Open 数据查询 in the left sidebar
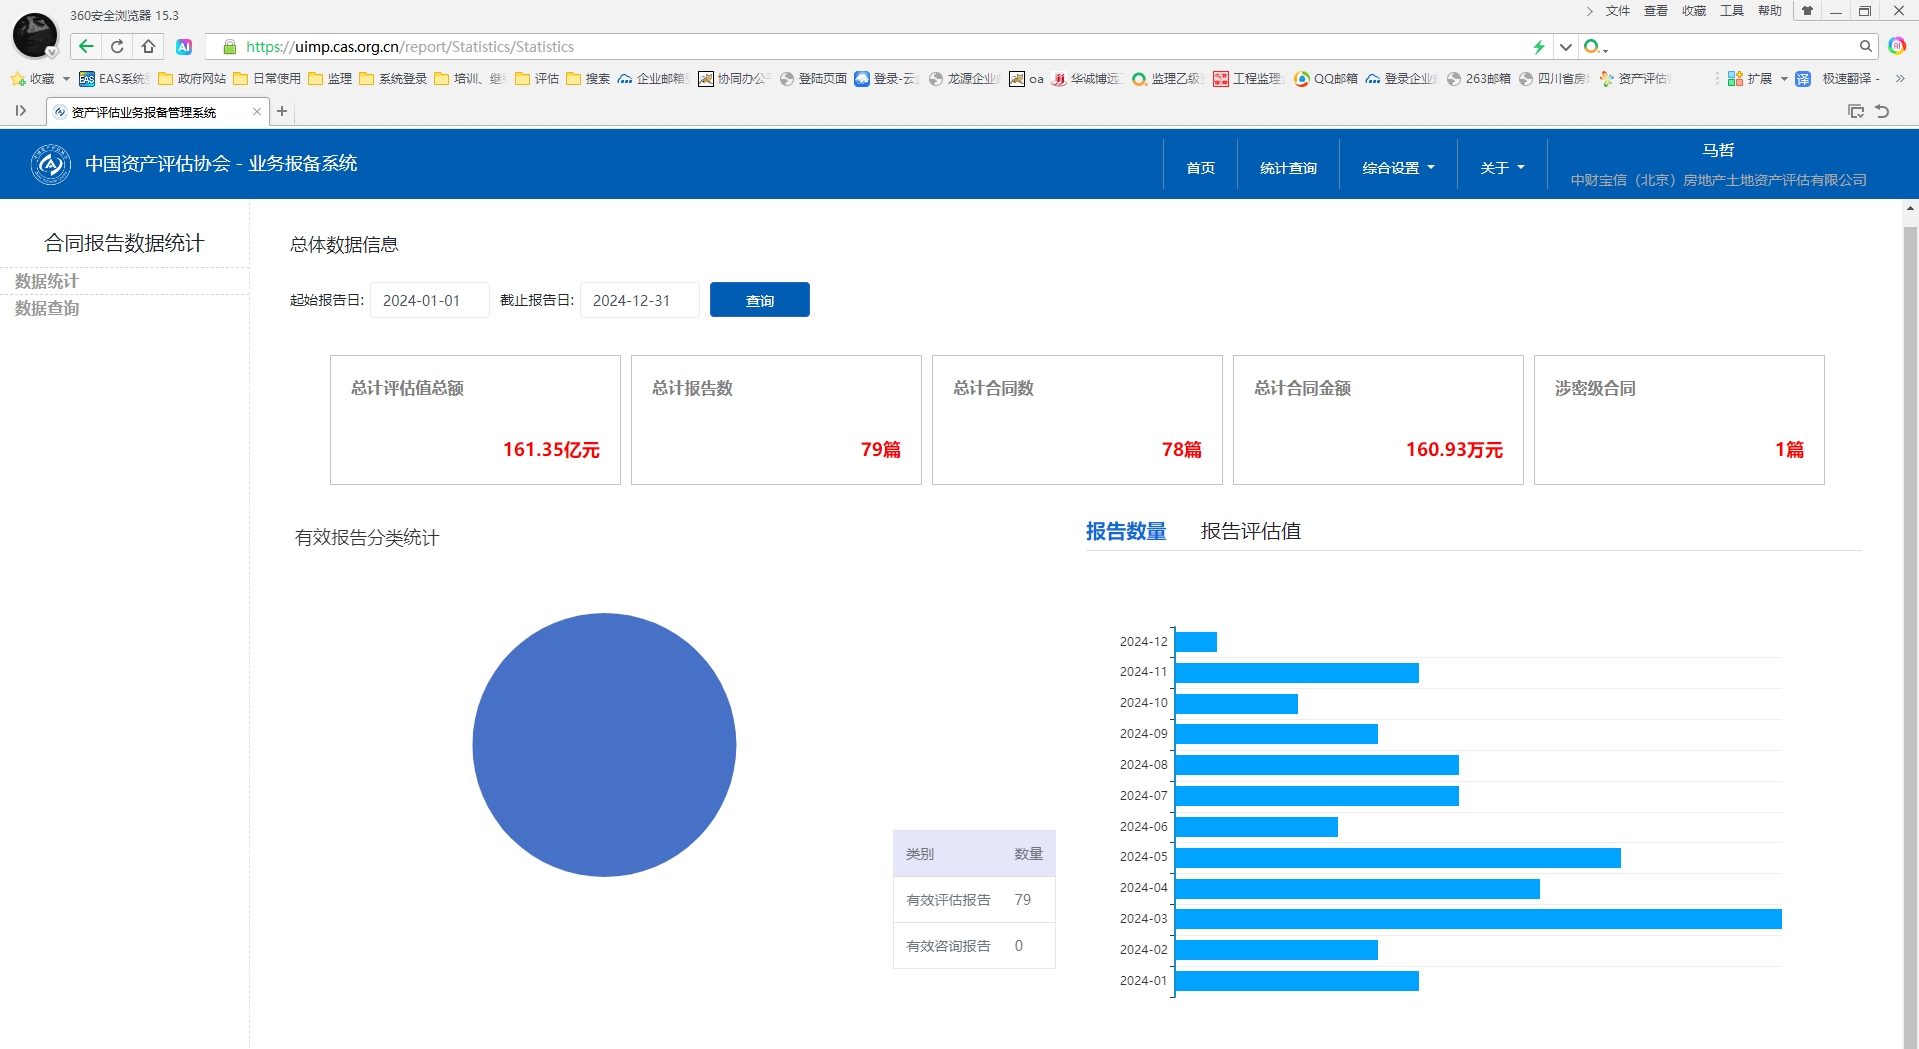This screenshot has width=1919, height=1049. 47,308
